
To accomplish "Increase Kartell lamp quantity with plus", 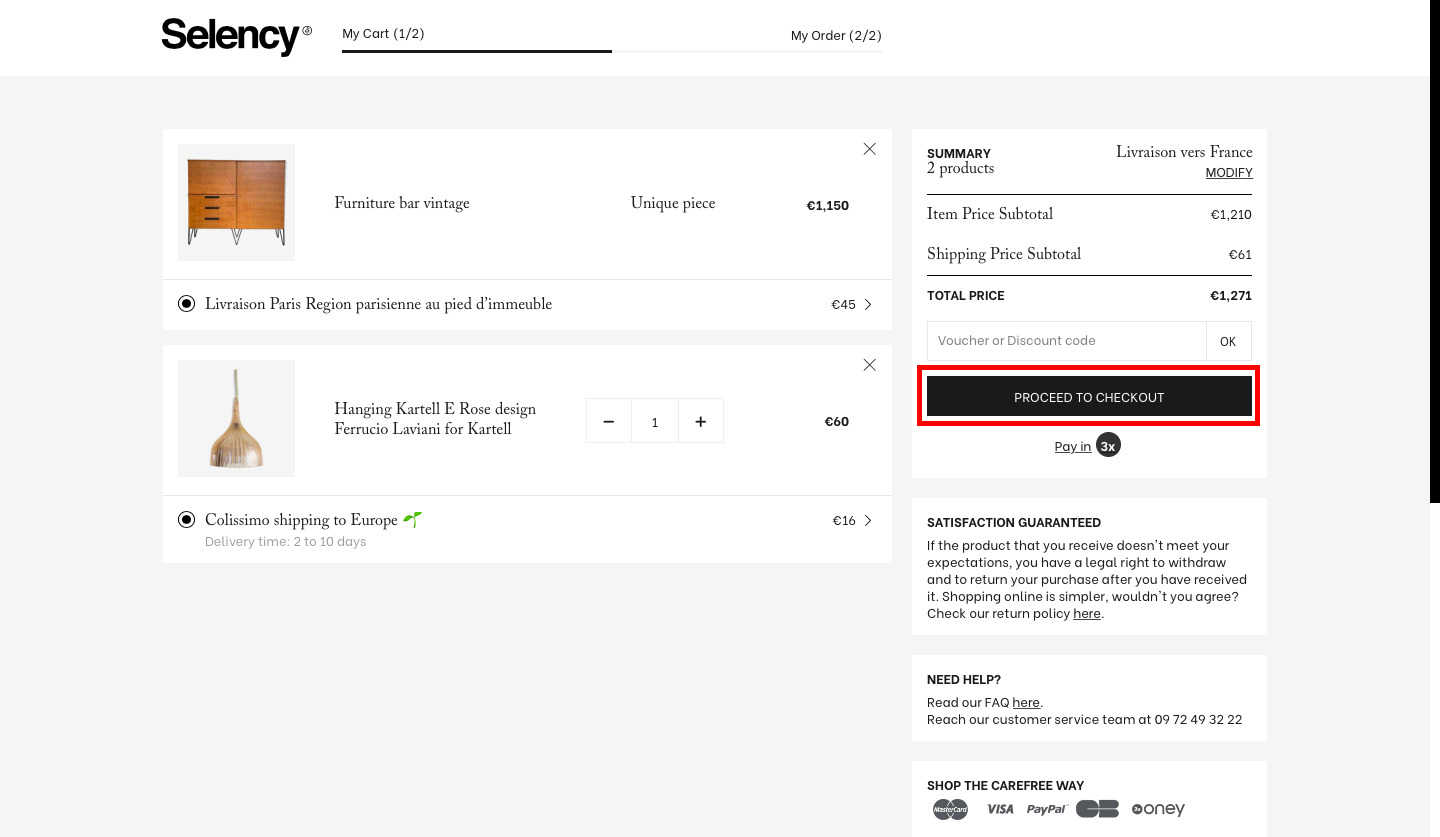I will pos(701,421).
